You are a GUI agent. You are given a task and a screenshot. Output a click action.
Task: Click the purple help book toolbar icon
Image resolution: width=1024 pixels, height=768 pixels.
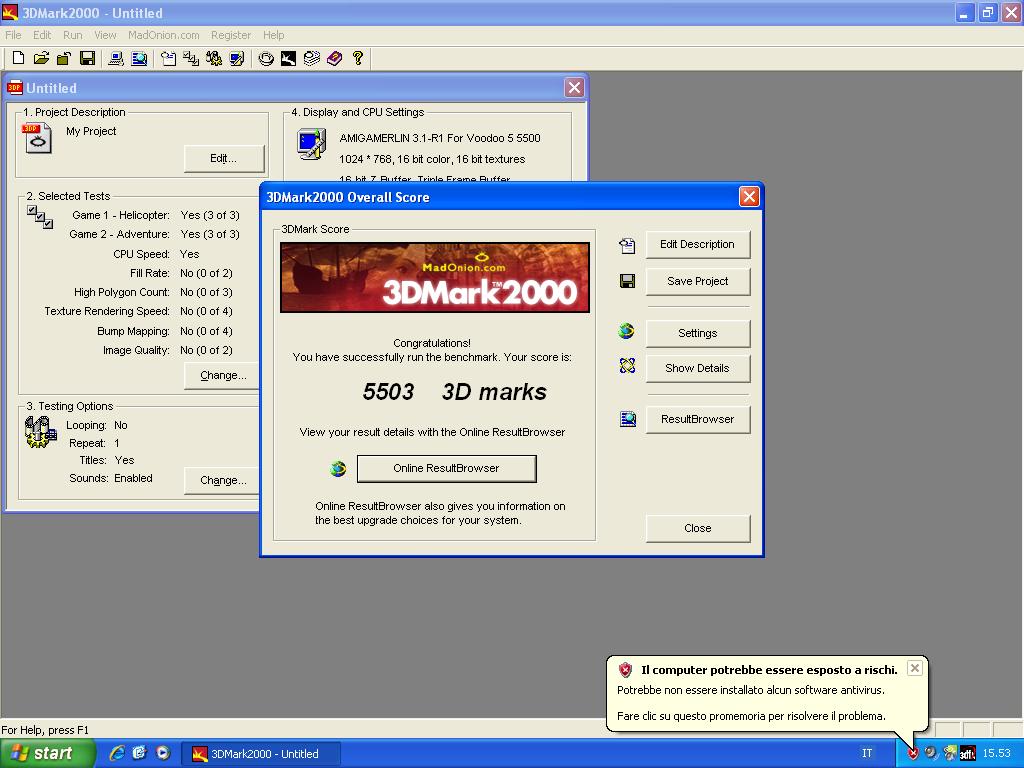pos(334,59)
